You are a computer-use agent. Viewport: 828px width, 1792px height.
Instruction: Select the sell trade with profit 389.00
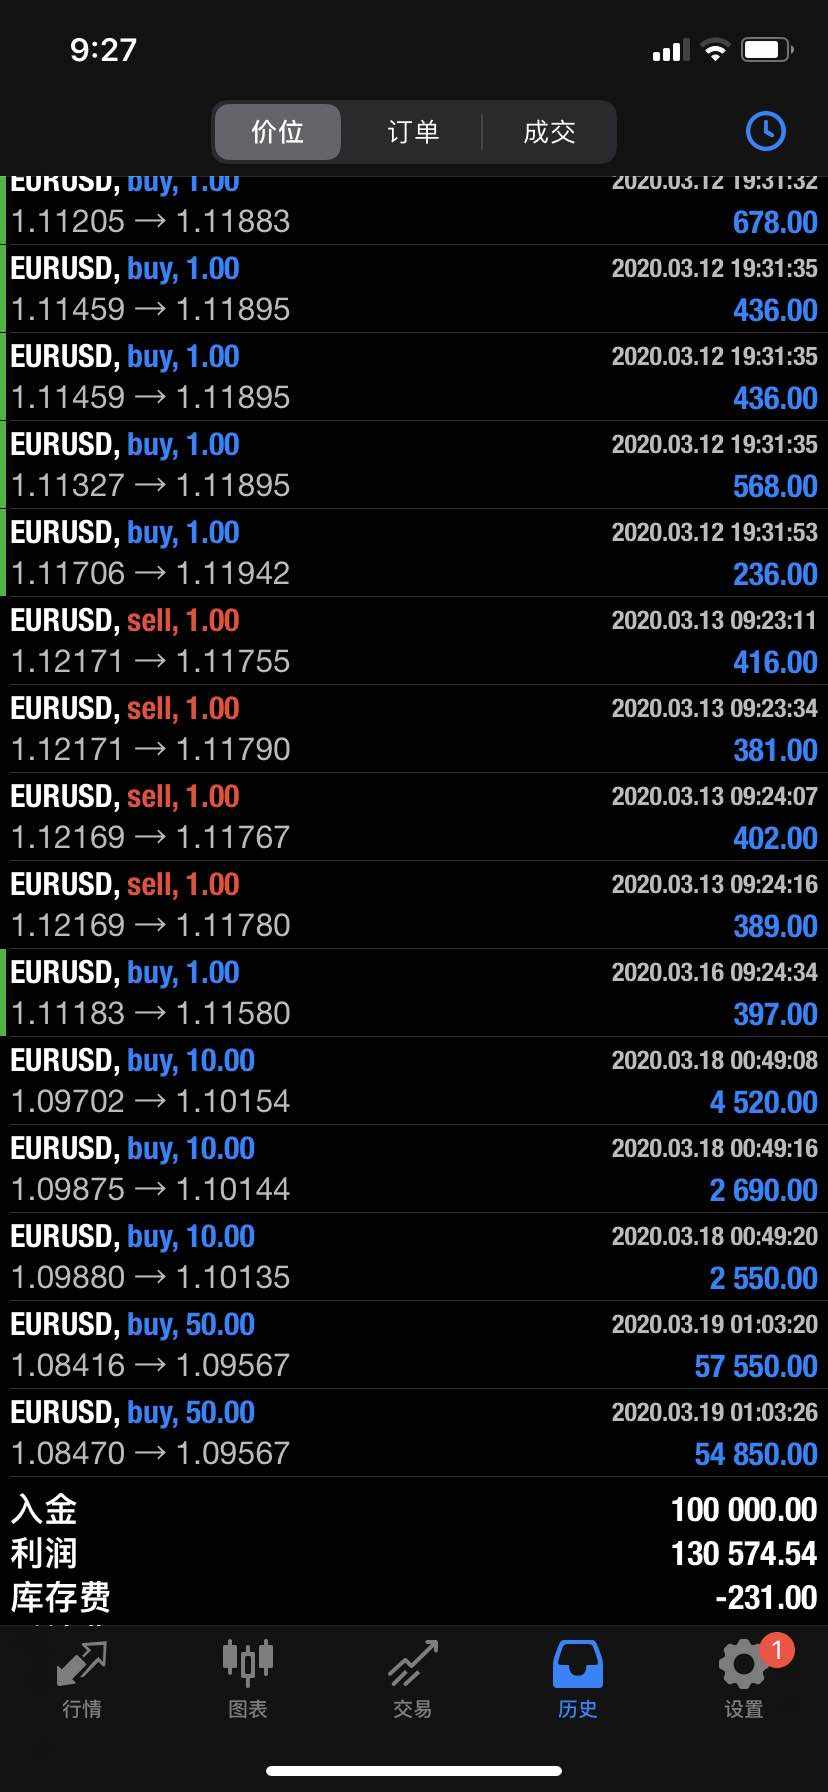tap(414, 905)
